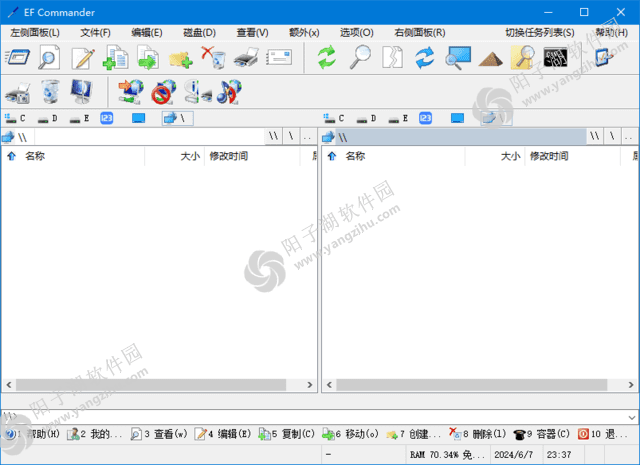This screenshot has width=640, height=465.
Task: Click the info printer globe icon
Action: coord(198,91)
